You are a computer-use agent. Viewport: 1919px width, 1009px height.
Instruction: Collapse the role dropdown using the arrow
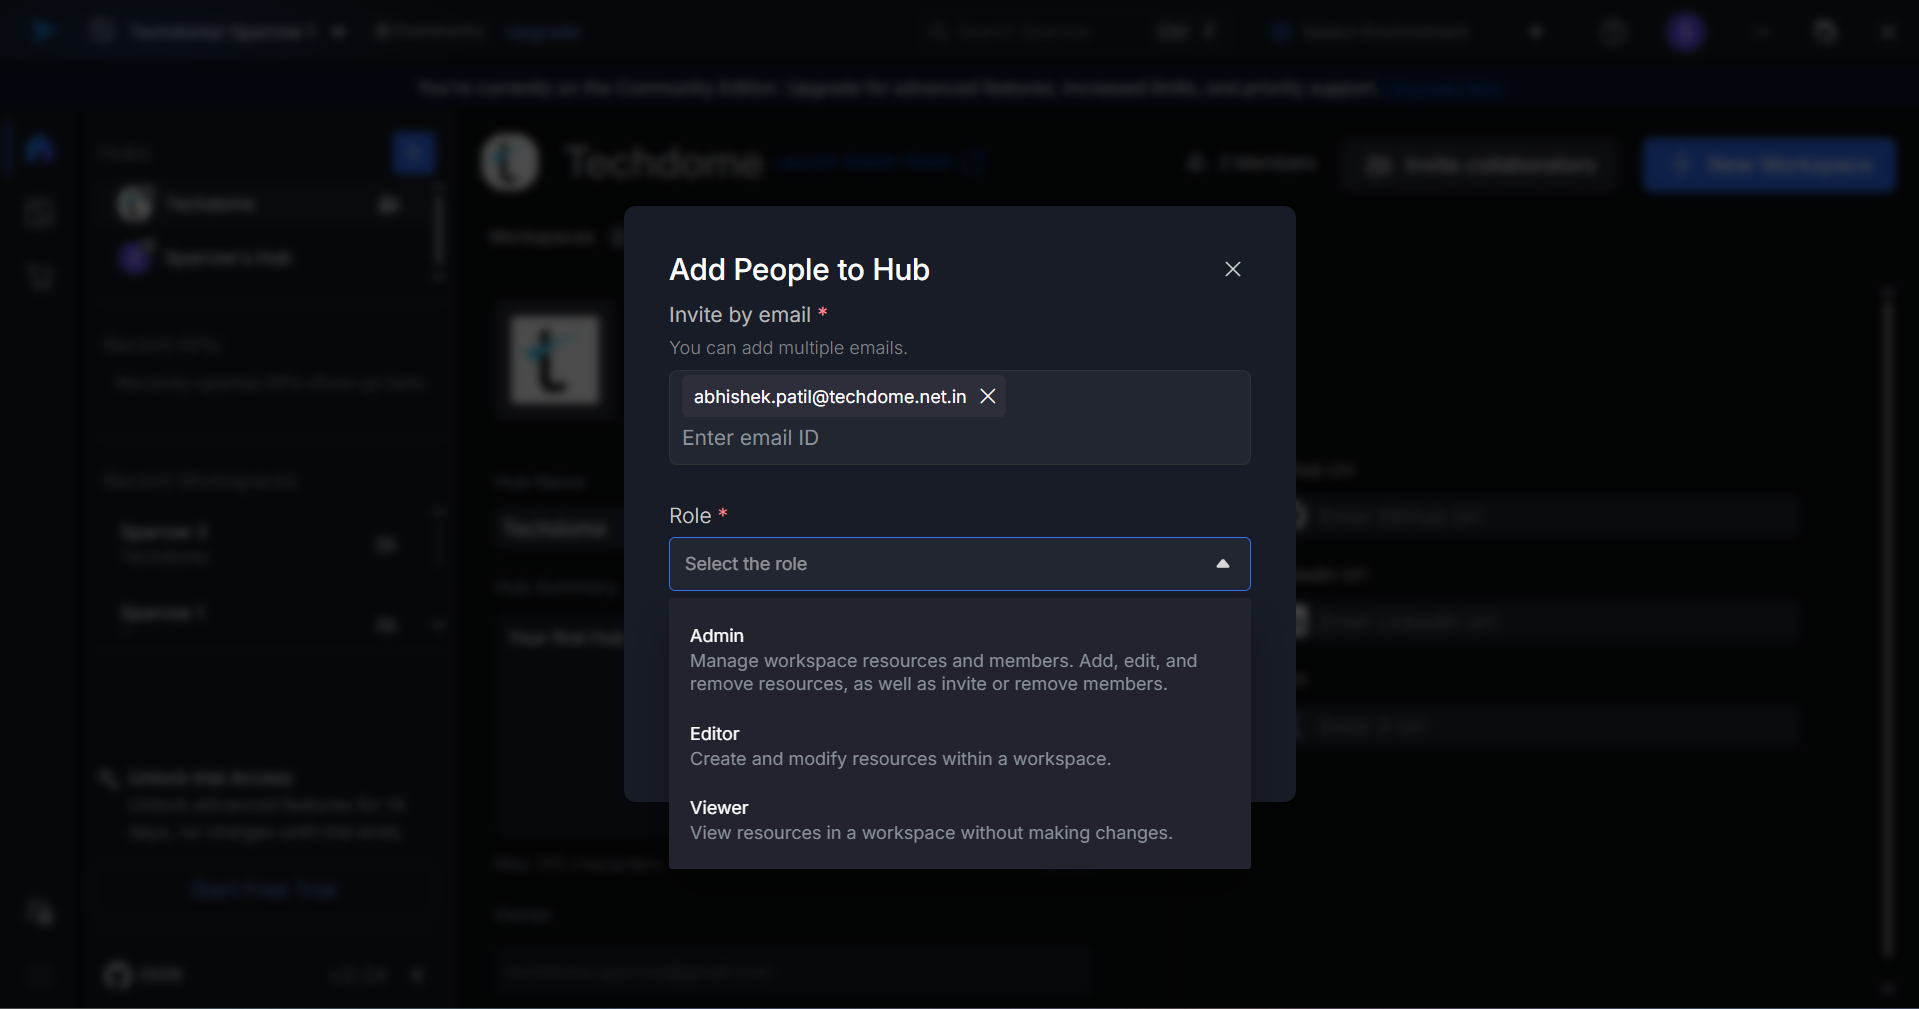(1222, 564)
